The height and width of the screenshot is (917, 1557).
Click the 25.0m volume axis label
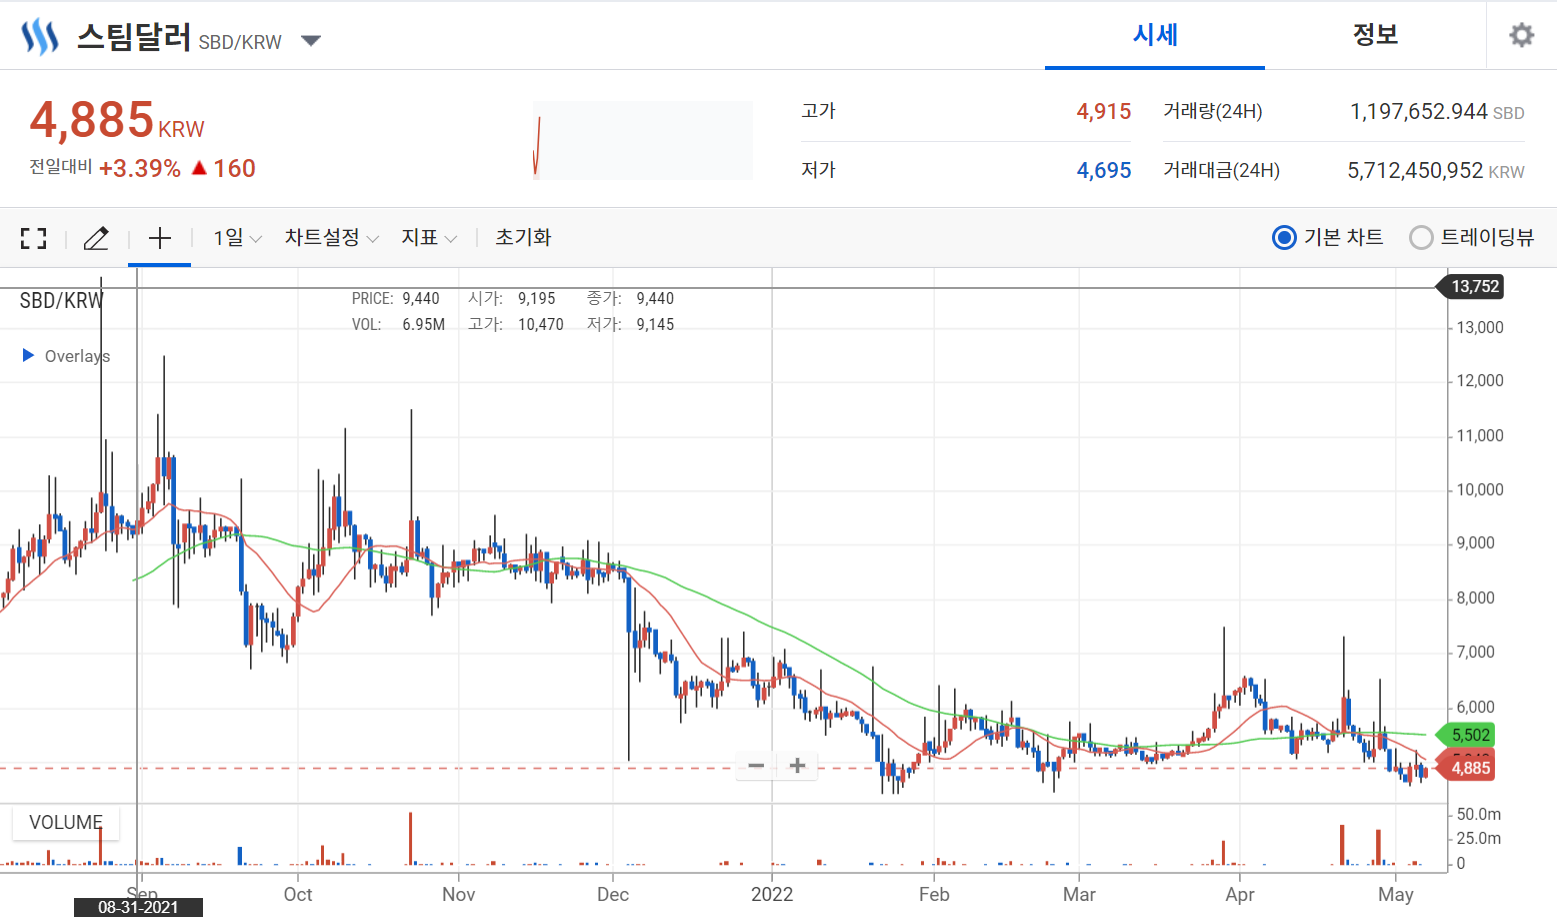click(1479, 838)
